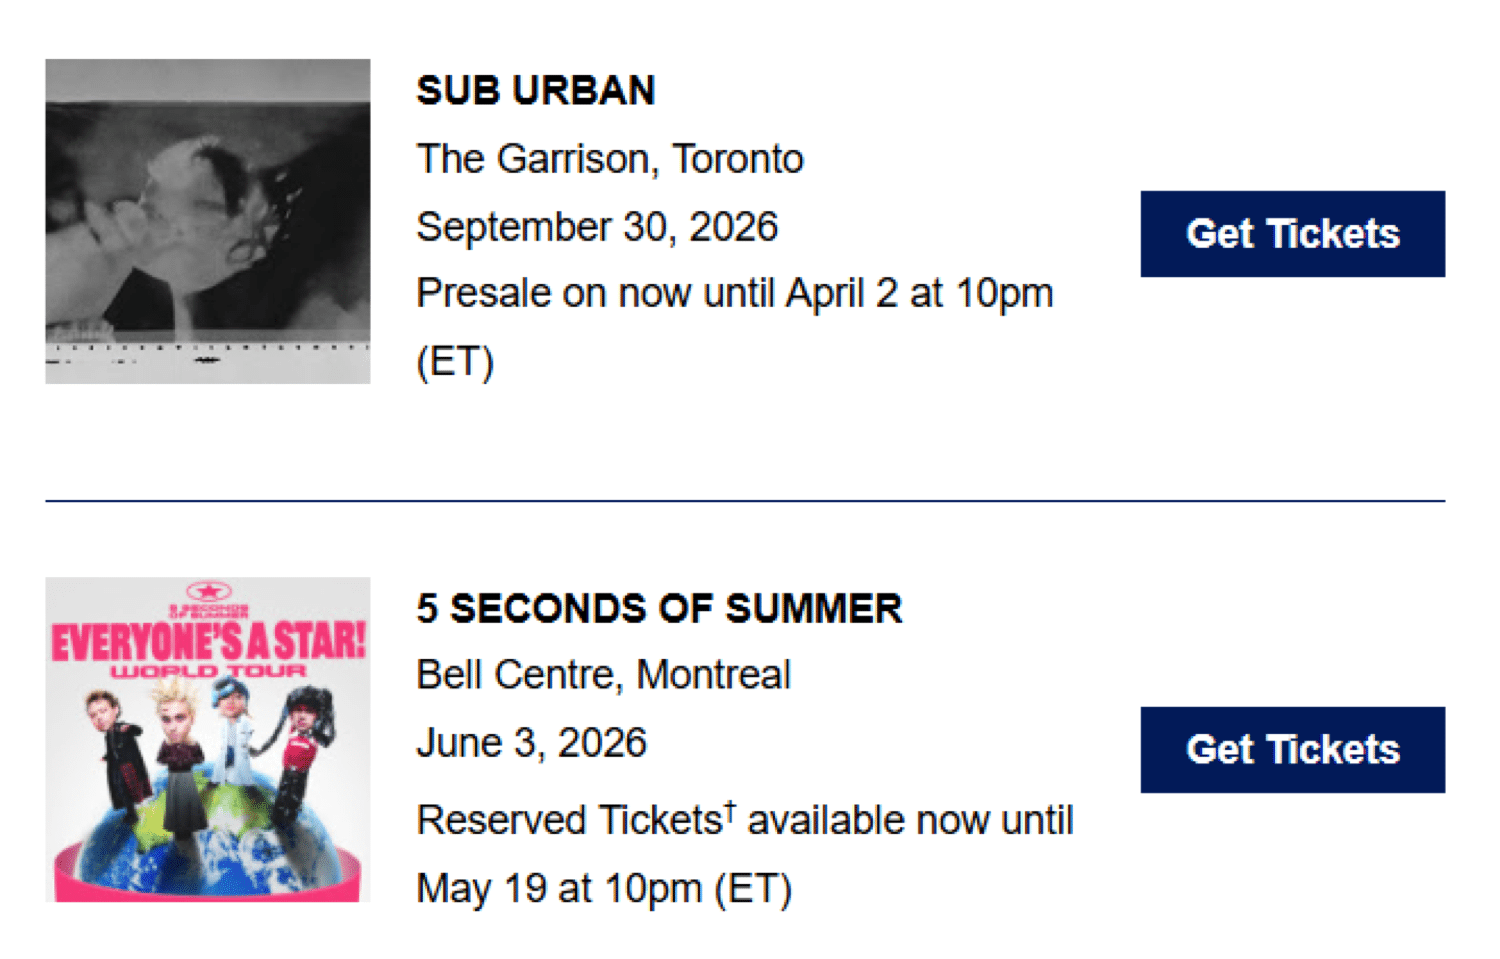The image size is (1500, 959).
Task: Click the Reserved Tickets available now text
Action: click(745, 821)
